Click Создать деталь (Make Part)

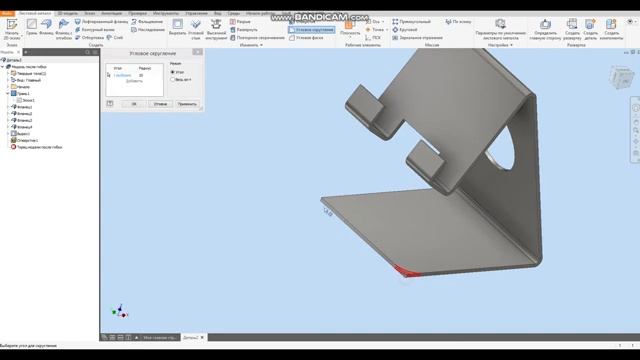[x=590, y=29]
